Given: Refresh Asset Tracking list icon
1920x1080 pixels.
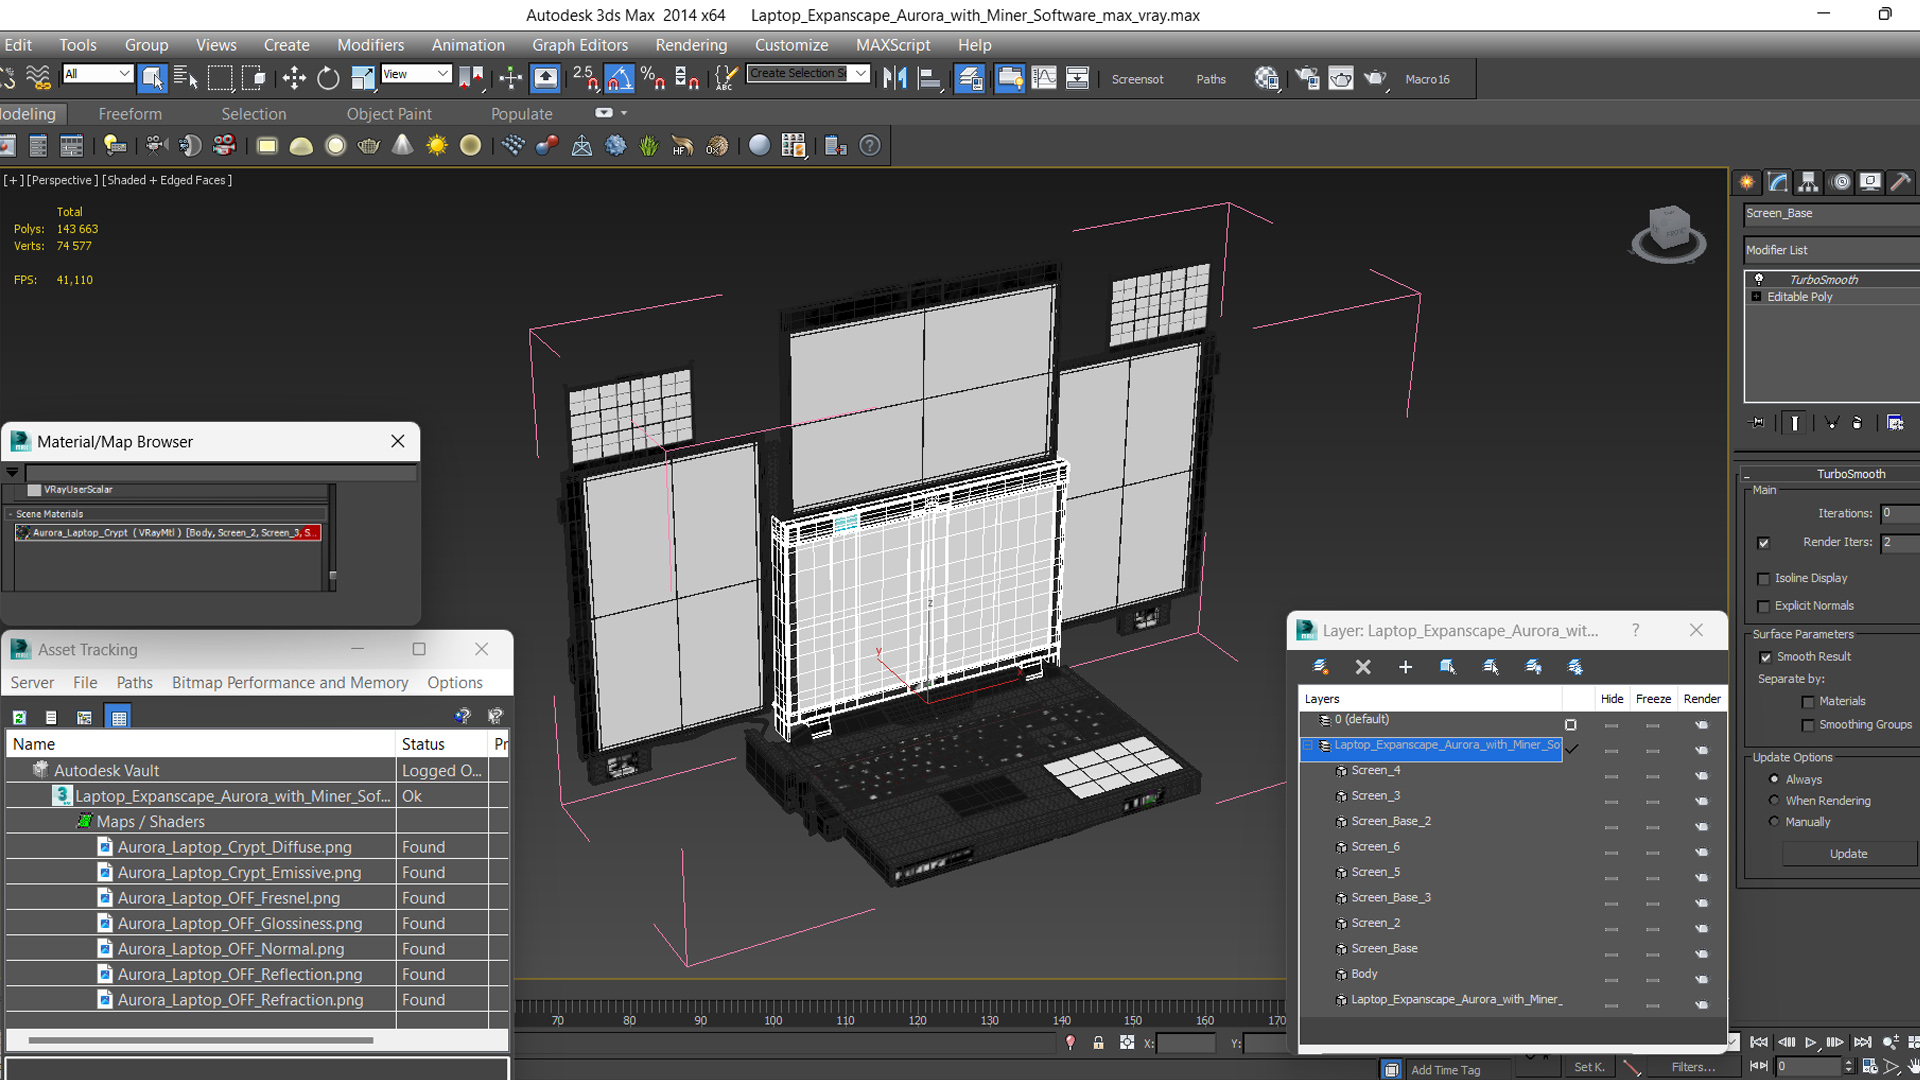Looking at the screenshot, I should point(19,717).
